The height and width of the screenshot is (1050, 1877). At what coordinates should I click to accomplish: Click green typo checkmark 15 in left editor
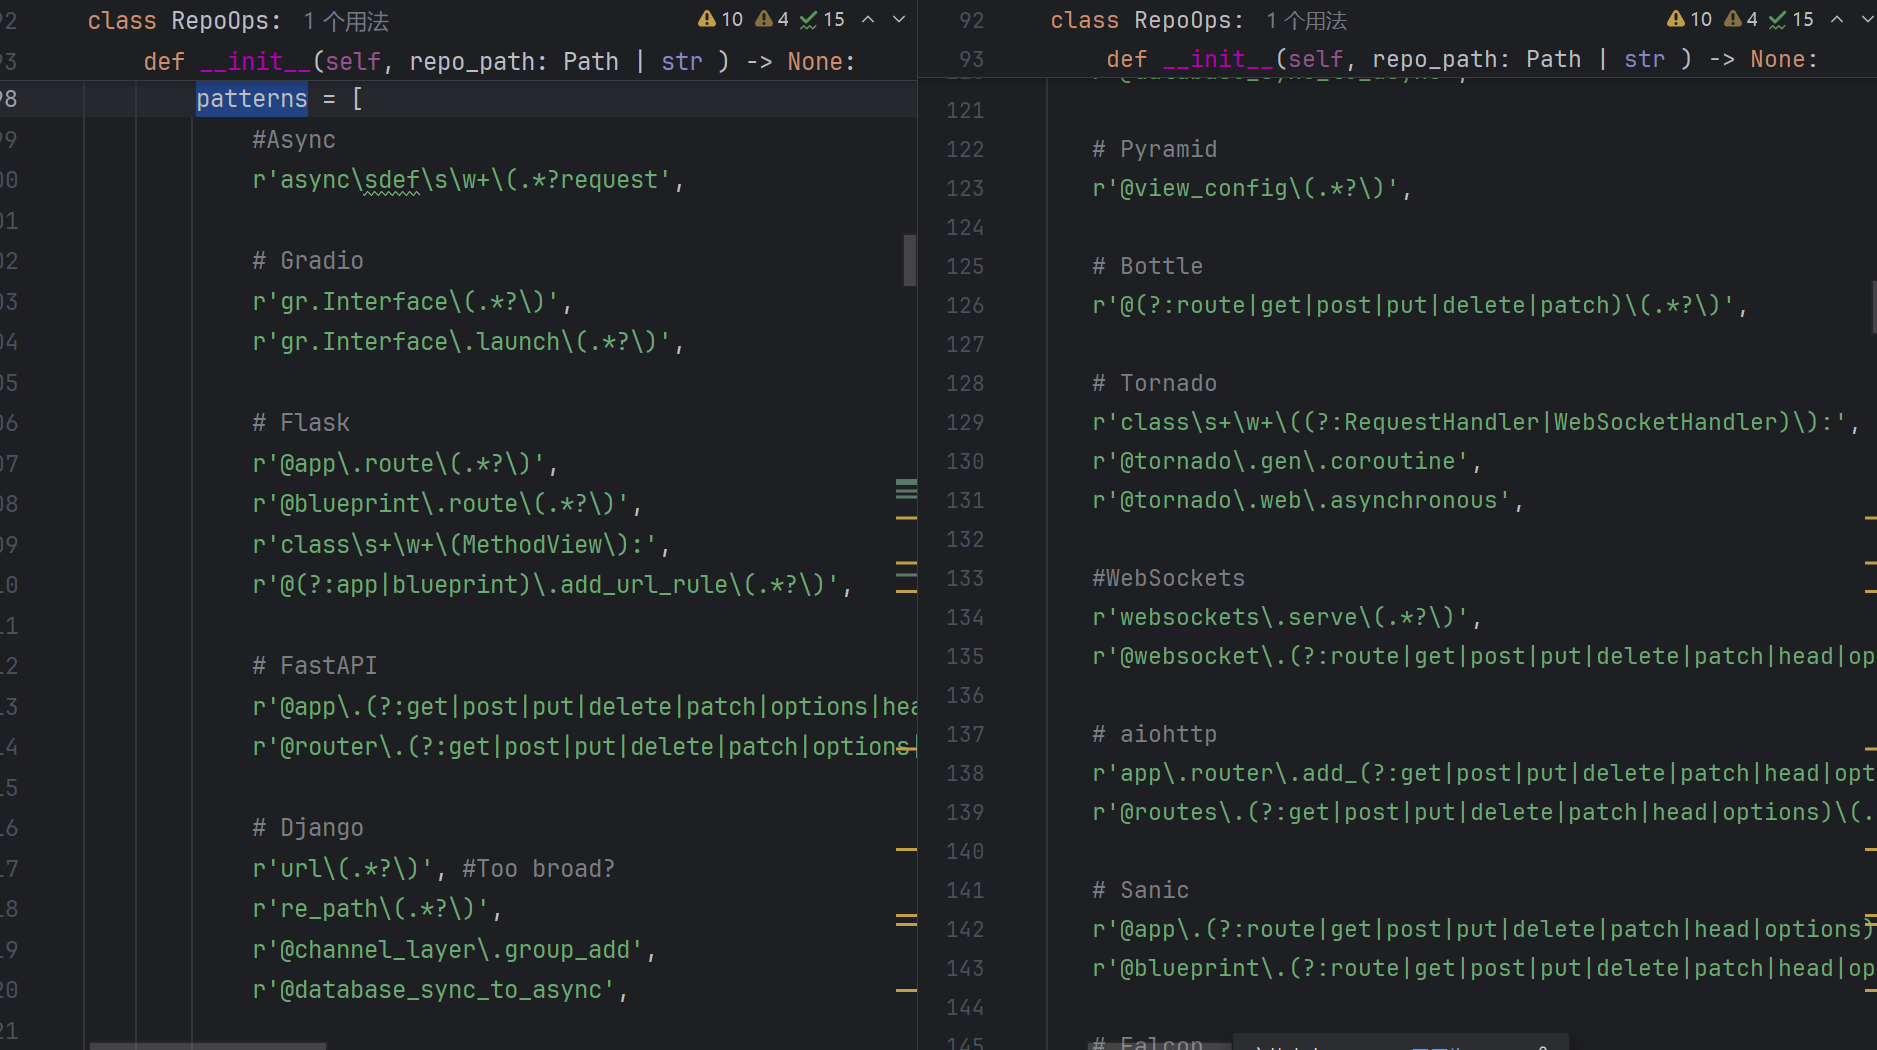(823, 19)
